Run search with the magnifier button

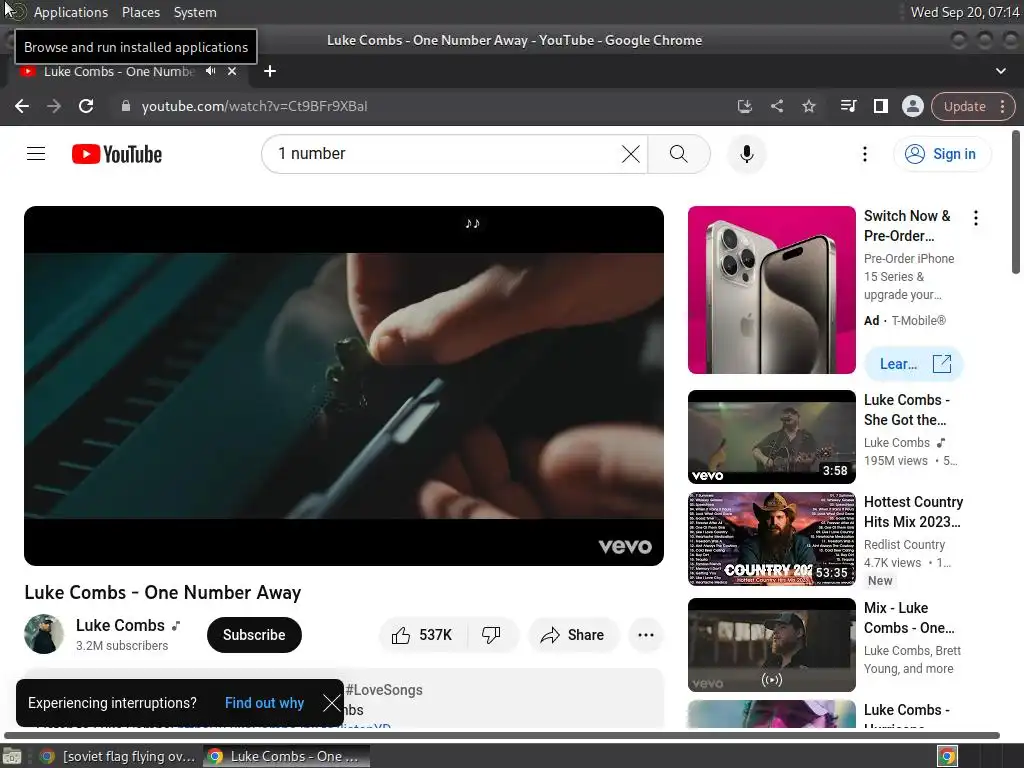coord(679,154)
